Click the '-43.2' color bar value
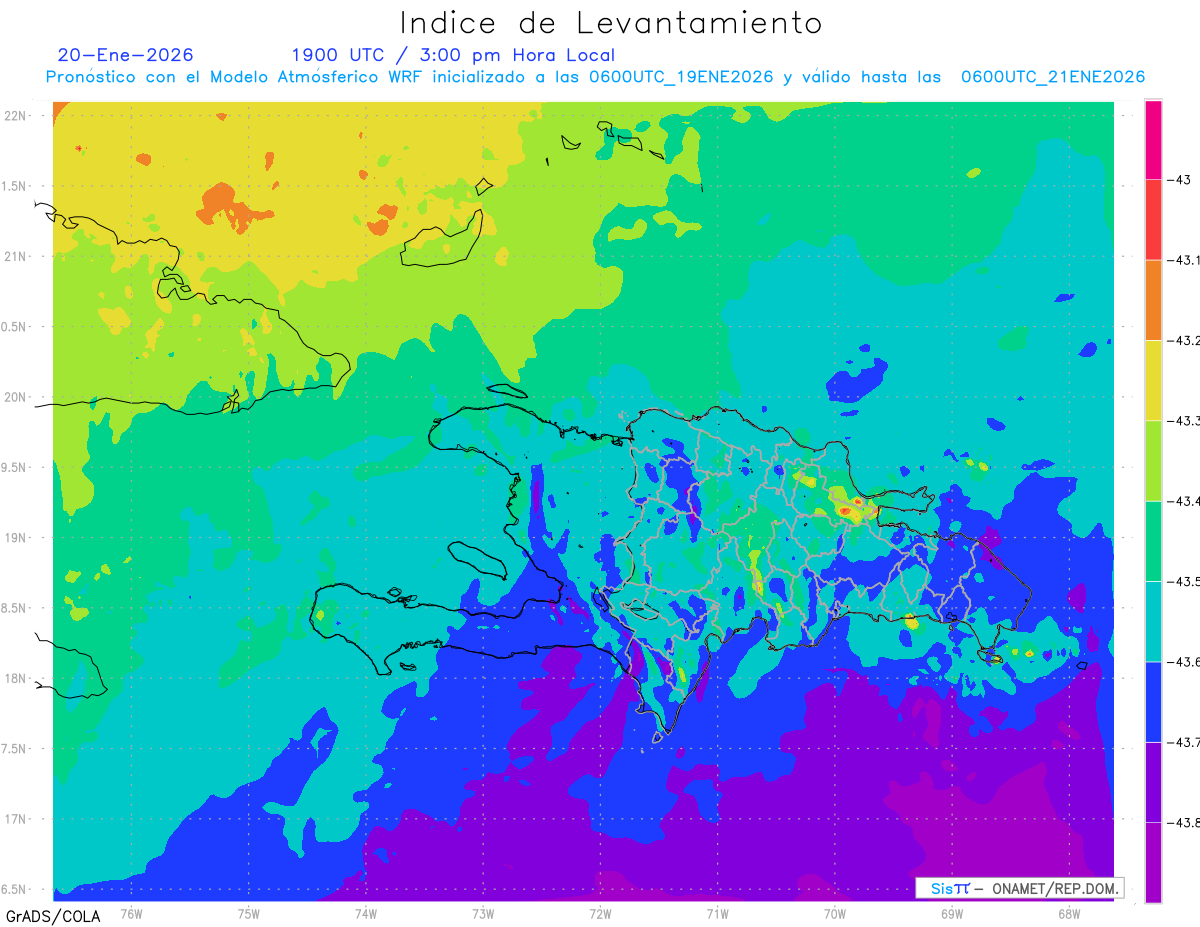 click(1184, 341)
